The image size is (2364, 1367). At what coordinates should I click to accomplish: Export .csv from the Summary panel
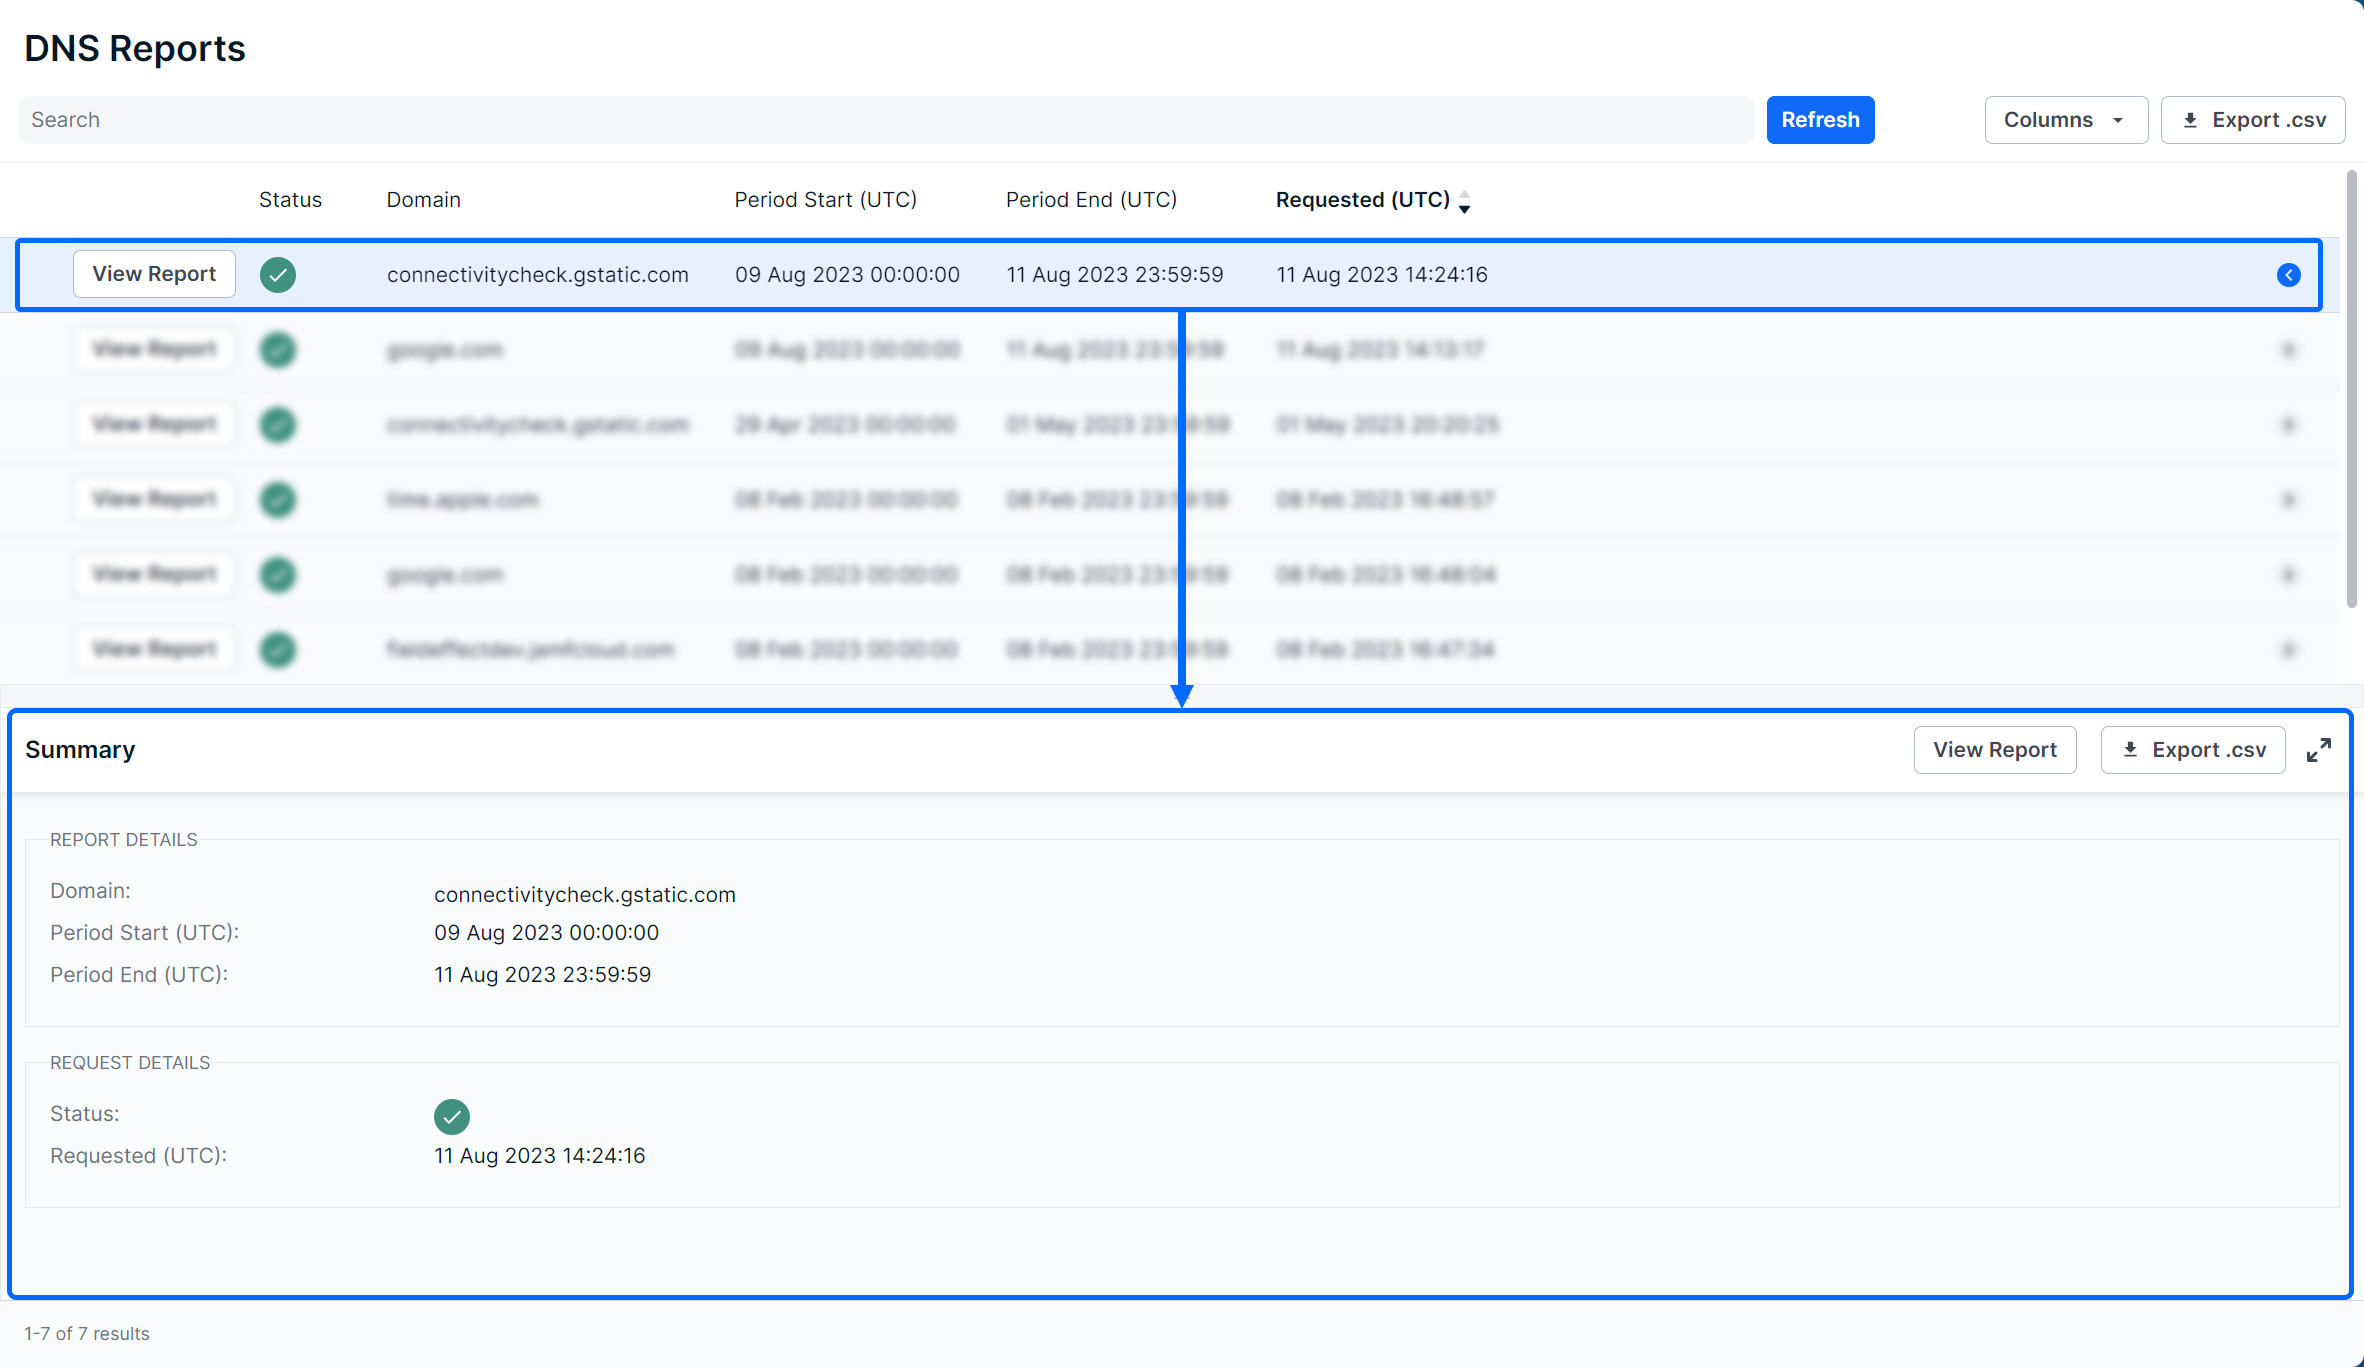(x=2193, y=750)
